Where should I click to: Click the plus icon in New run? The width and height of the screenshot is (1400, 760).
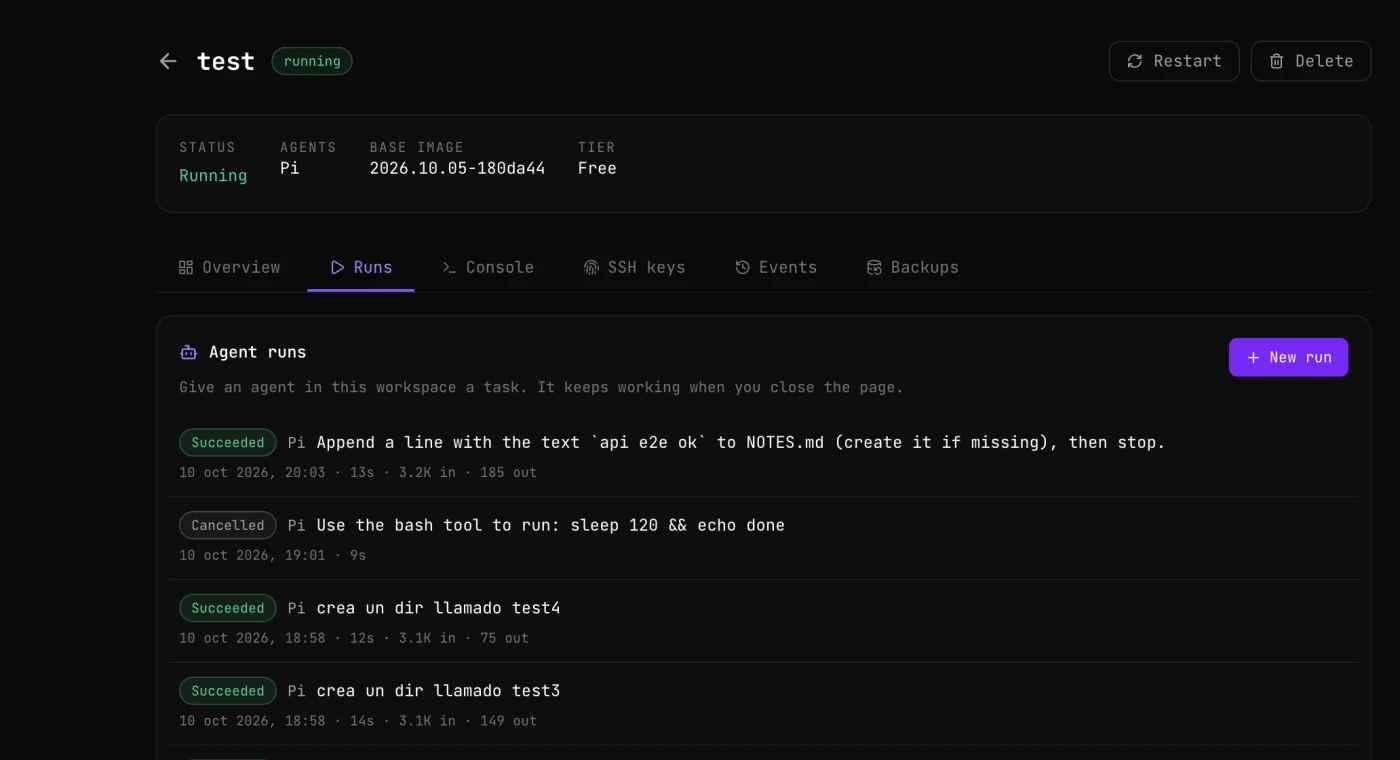pos(1254,357)
